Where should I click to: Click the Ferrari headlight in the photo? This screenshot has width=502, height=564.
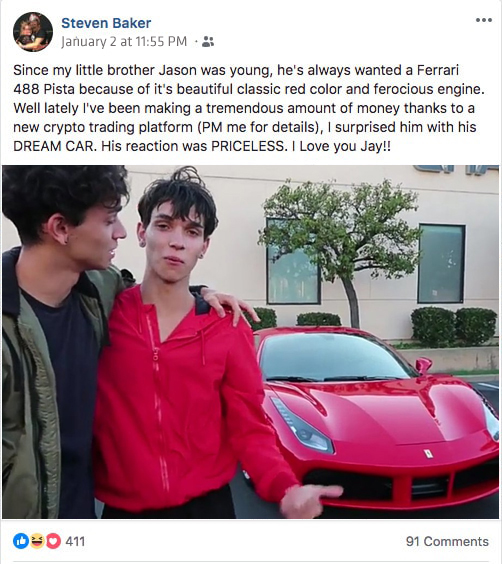coord(302,426)
